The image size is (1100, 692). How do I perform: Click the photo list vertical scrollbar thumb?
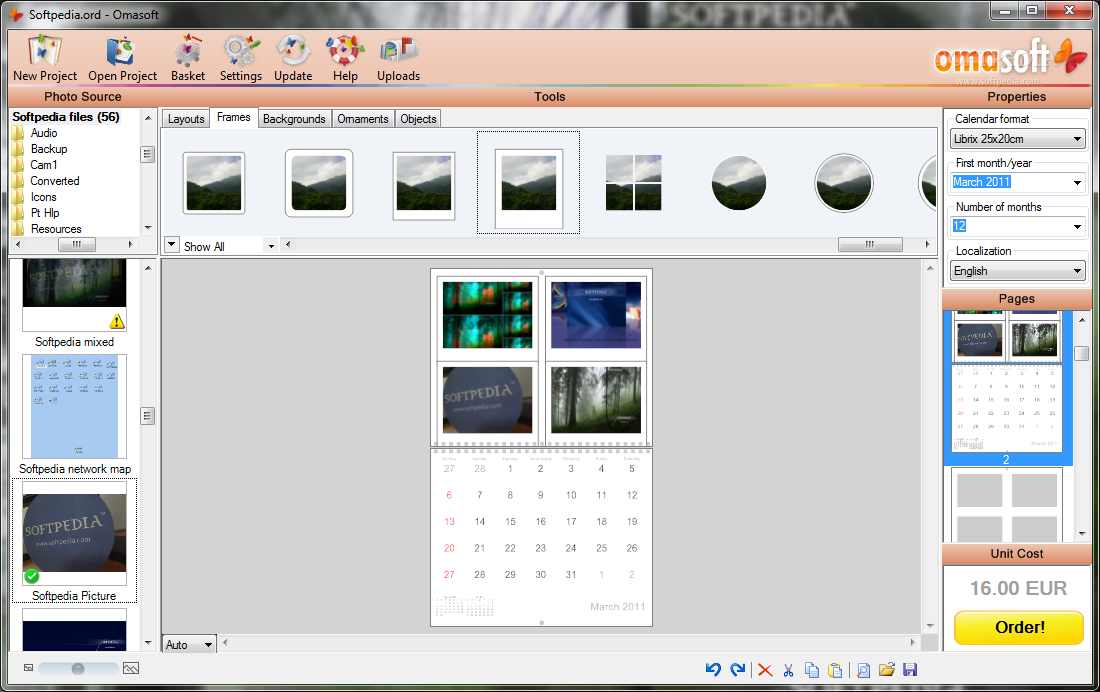[147, 415]
